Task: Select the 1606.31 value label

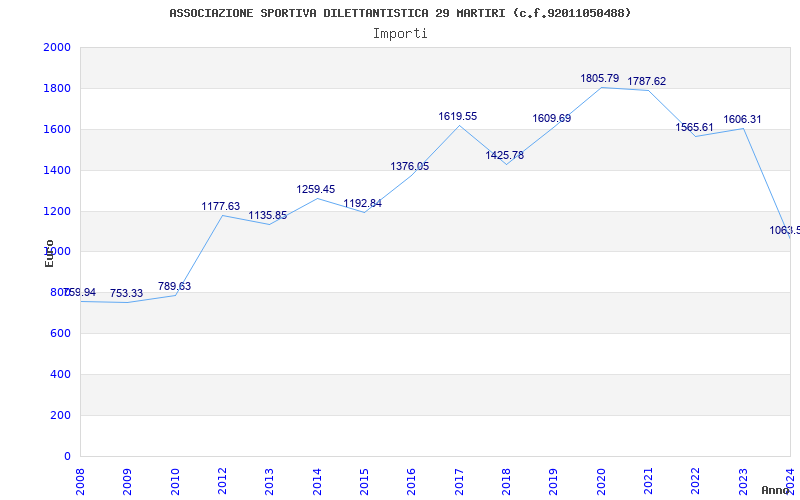Action: click(742, 119)
